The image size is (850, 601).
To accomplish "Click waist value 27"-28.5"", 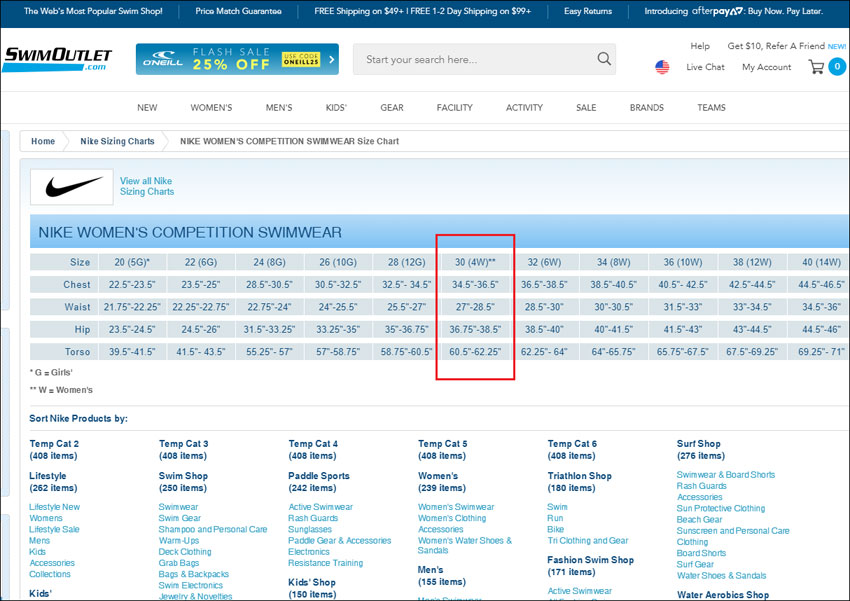I will [475, 307].
